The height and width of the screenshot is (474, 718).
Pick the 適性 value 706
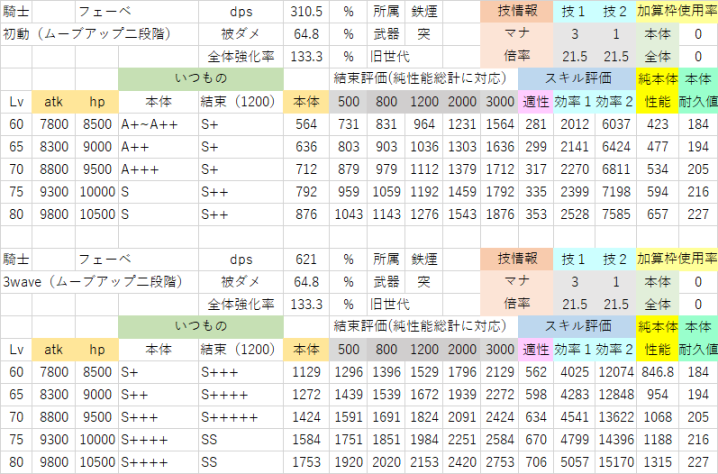[536, 462]
